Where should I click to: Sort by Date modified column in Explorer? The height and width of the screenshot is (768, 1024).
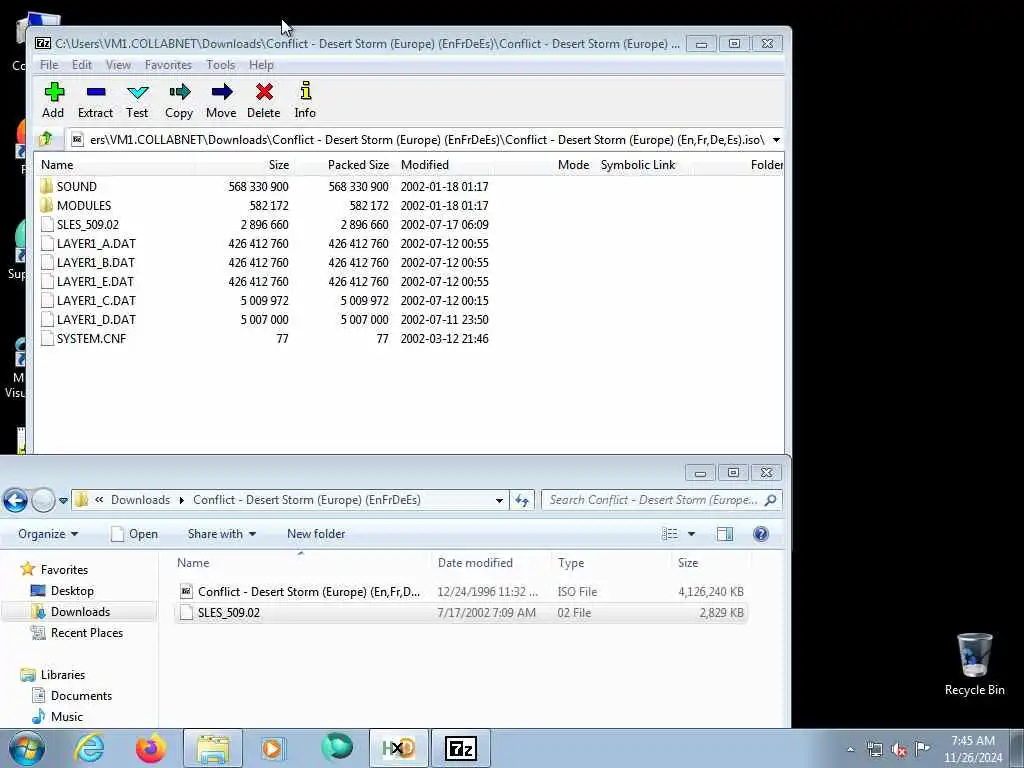point(475,563)
